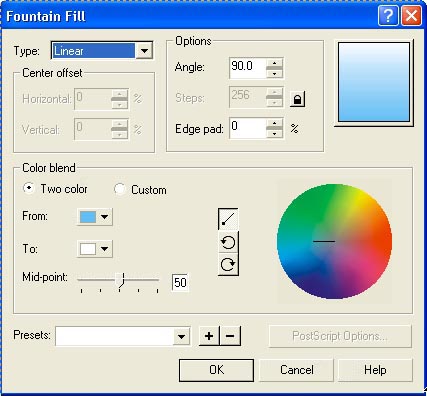Decrease Edge pad with down arrow
Viewport: 427px width, 396px height.
(275, 134)
